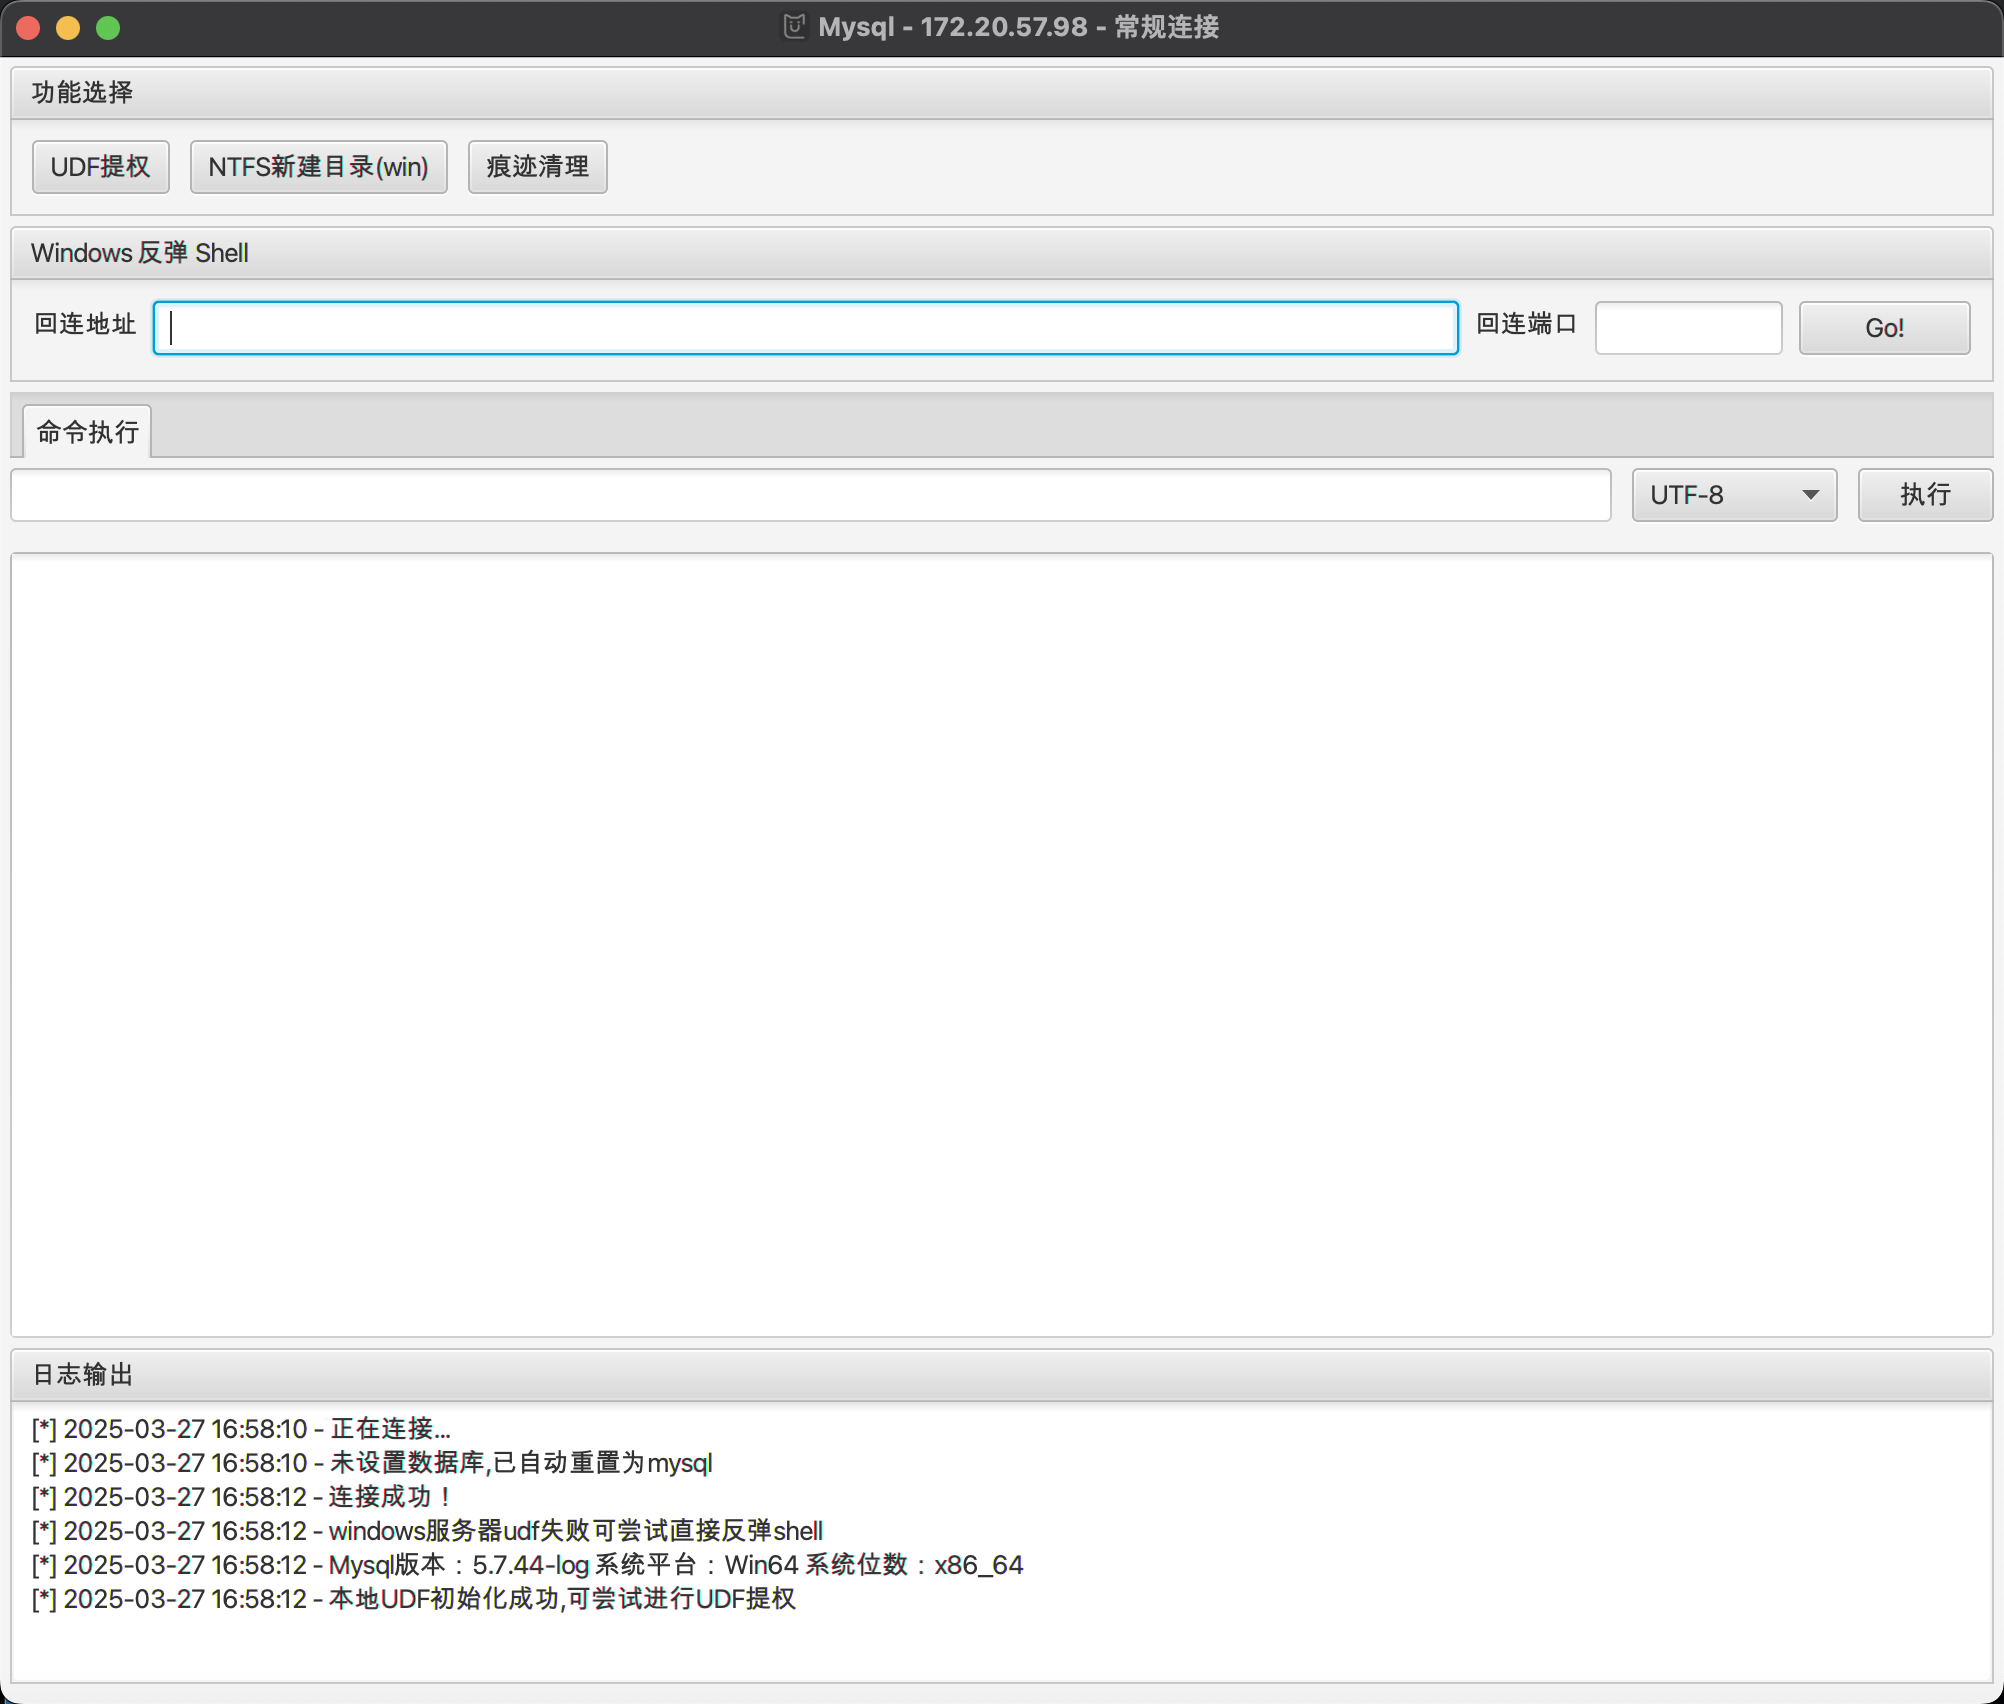2004x1704 pixels.
Task: Click the Go! button
Action: pyautogui.click(x=1884, y=328)
